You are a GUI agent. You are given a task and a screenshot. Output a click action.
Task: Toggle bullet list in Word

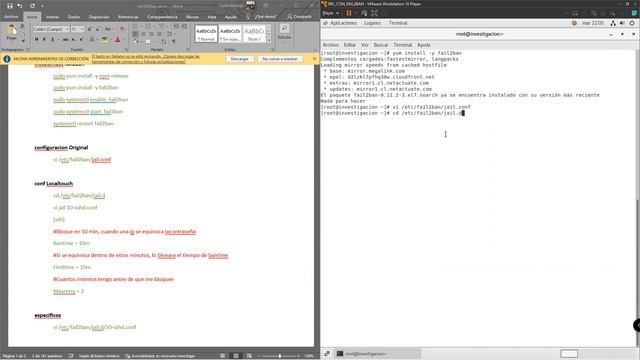pos(136,27)
